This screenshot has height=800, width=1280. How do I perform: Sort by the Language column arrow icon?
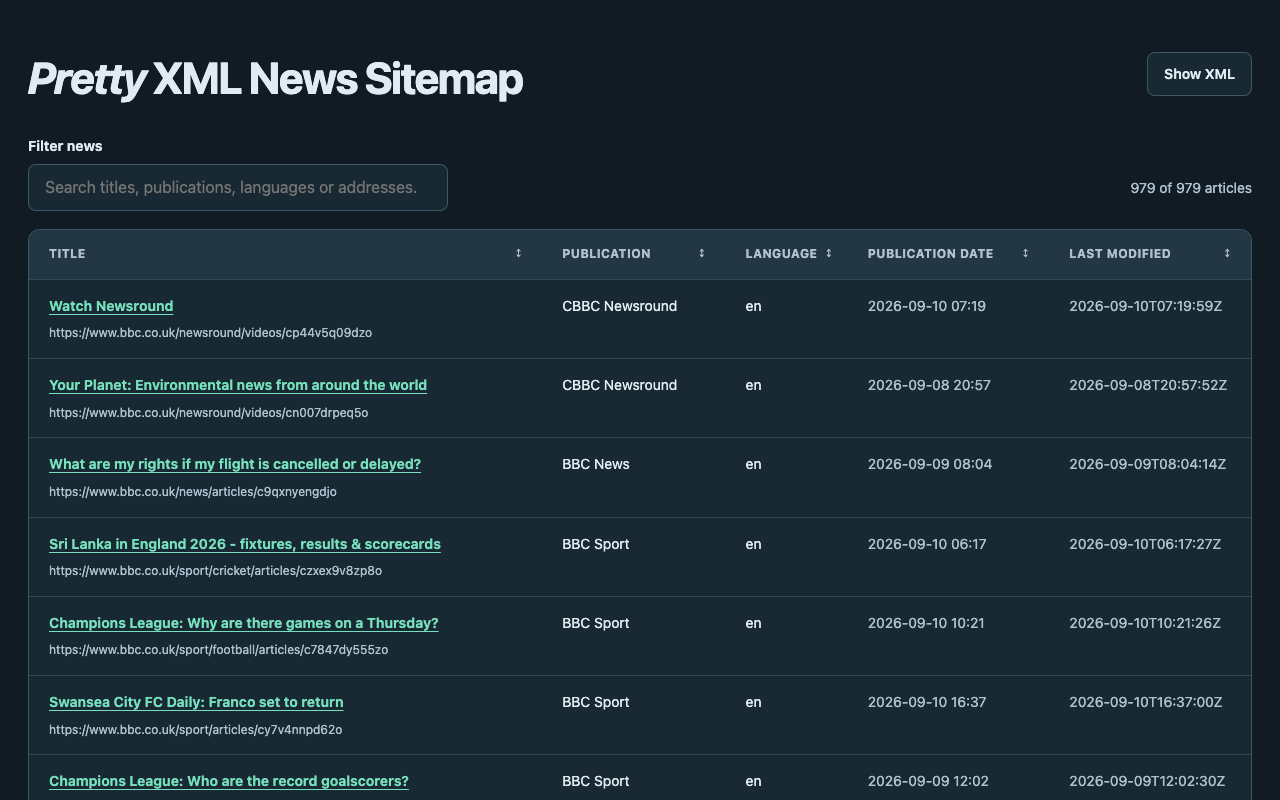coord(828,254)
